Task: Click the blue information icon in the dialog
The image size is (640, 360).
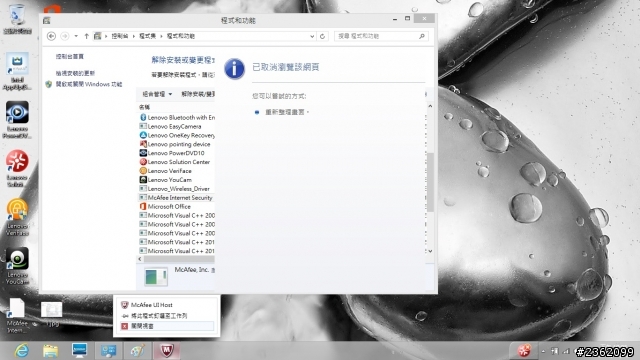Action: coord(234,68)
